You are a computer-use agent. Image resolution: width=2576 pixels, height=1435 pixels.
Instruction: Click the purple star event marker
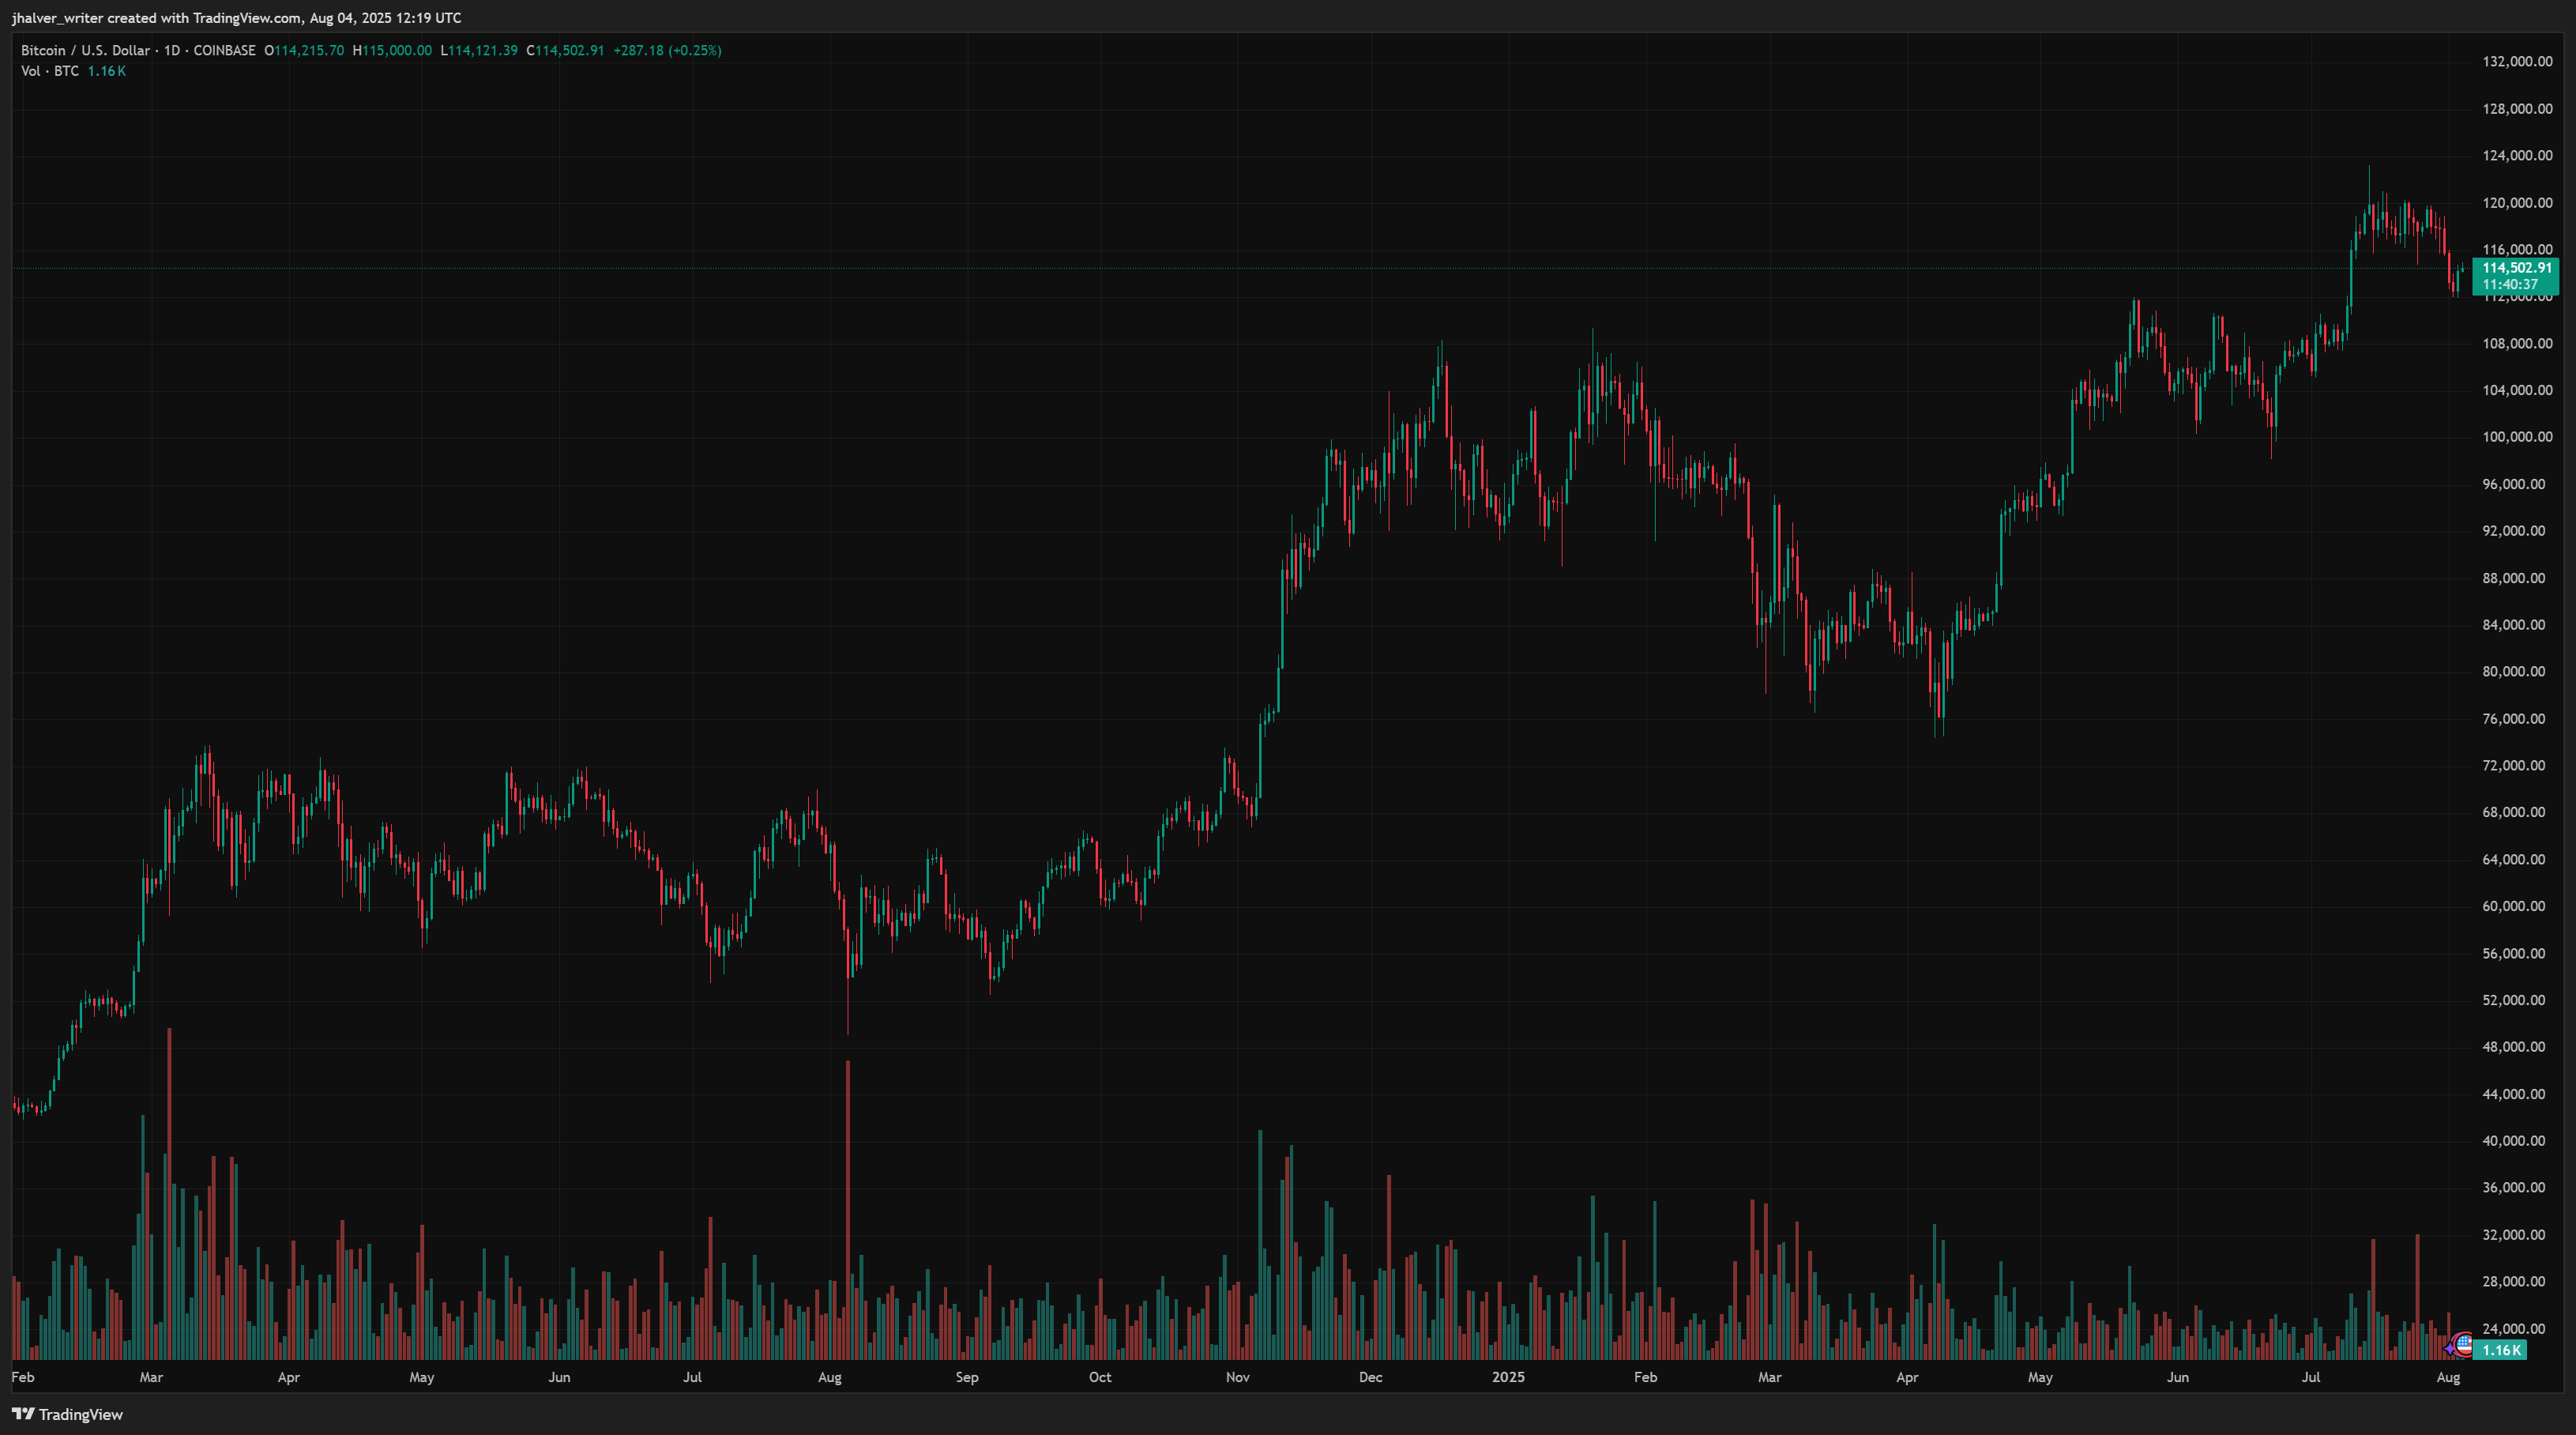click(x=2450, y=1348)
